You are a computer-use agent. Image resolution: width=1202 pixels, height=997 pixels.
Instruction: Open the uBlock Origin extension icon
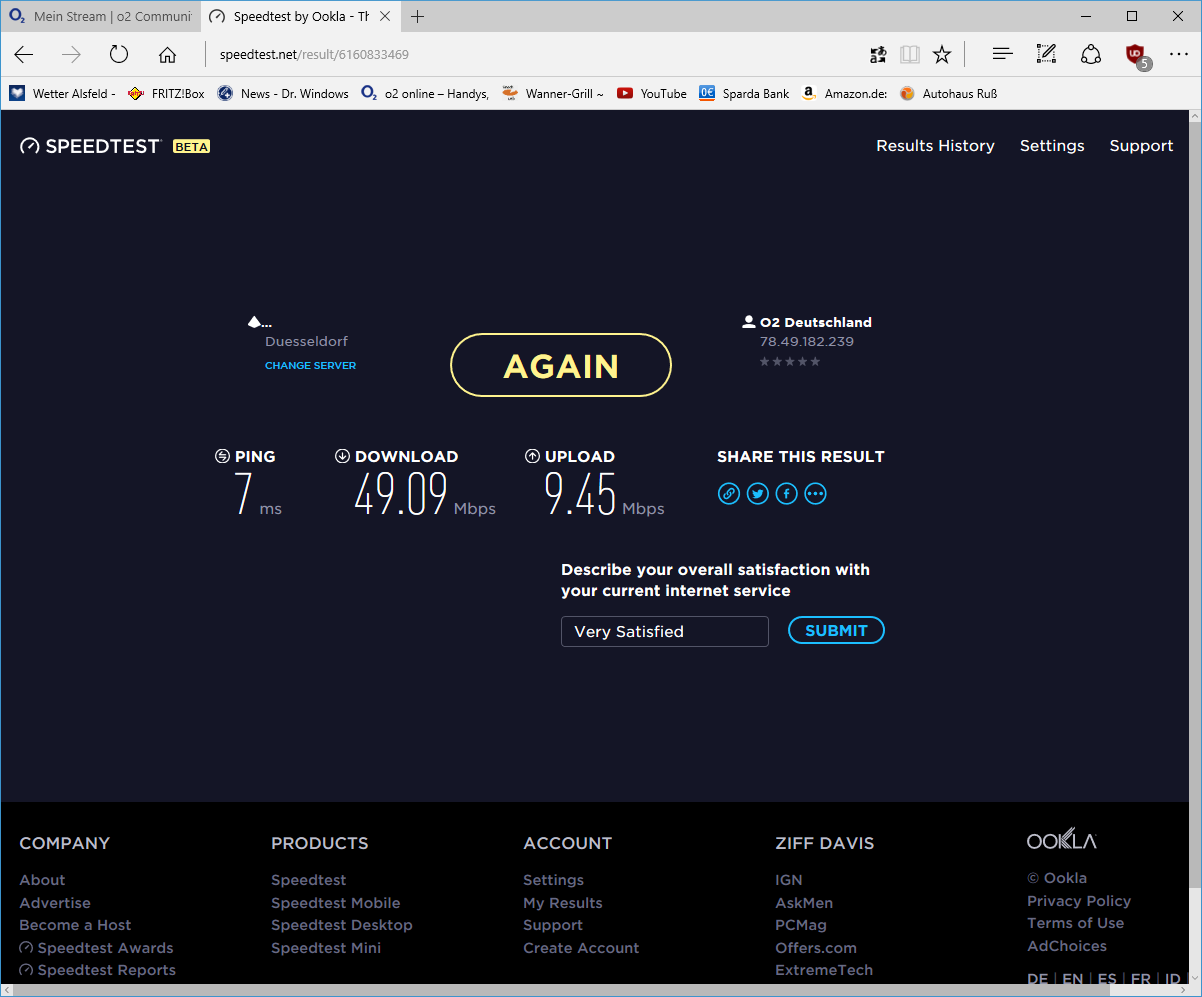point(1136,56)
